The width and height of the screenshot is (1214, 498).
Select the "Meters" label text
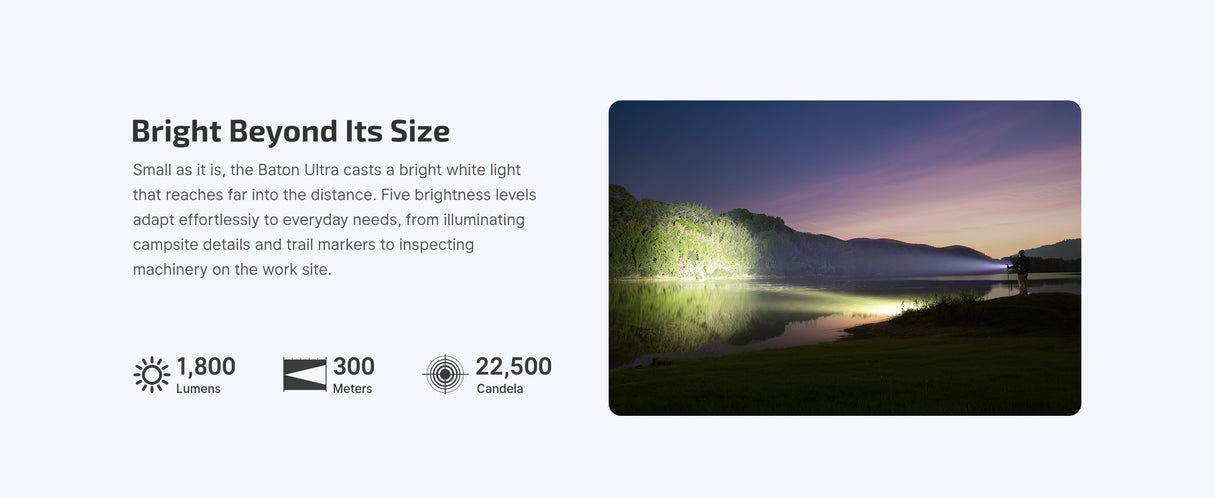pyautogui.click(x=352, y=389)
